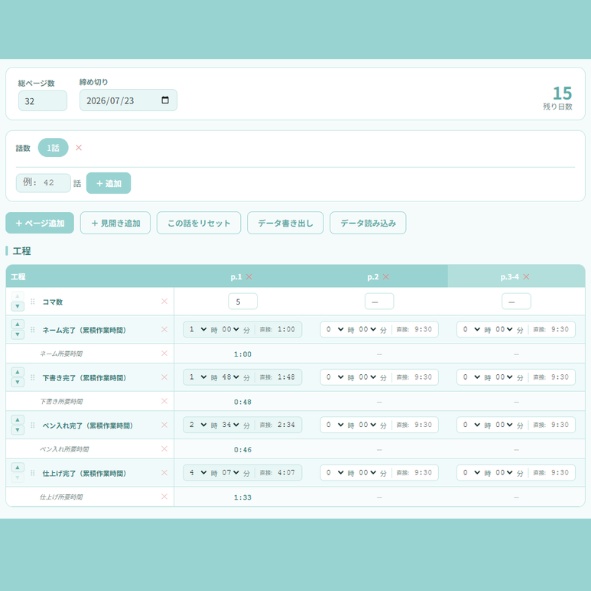Screen dimensions: 591x591
Task: Grab the drag handle for 仕上げ完了 row
Action: coord(33,473)
